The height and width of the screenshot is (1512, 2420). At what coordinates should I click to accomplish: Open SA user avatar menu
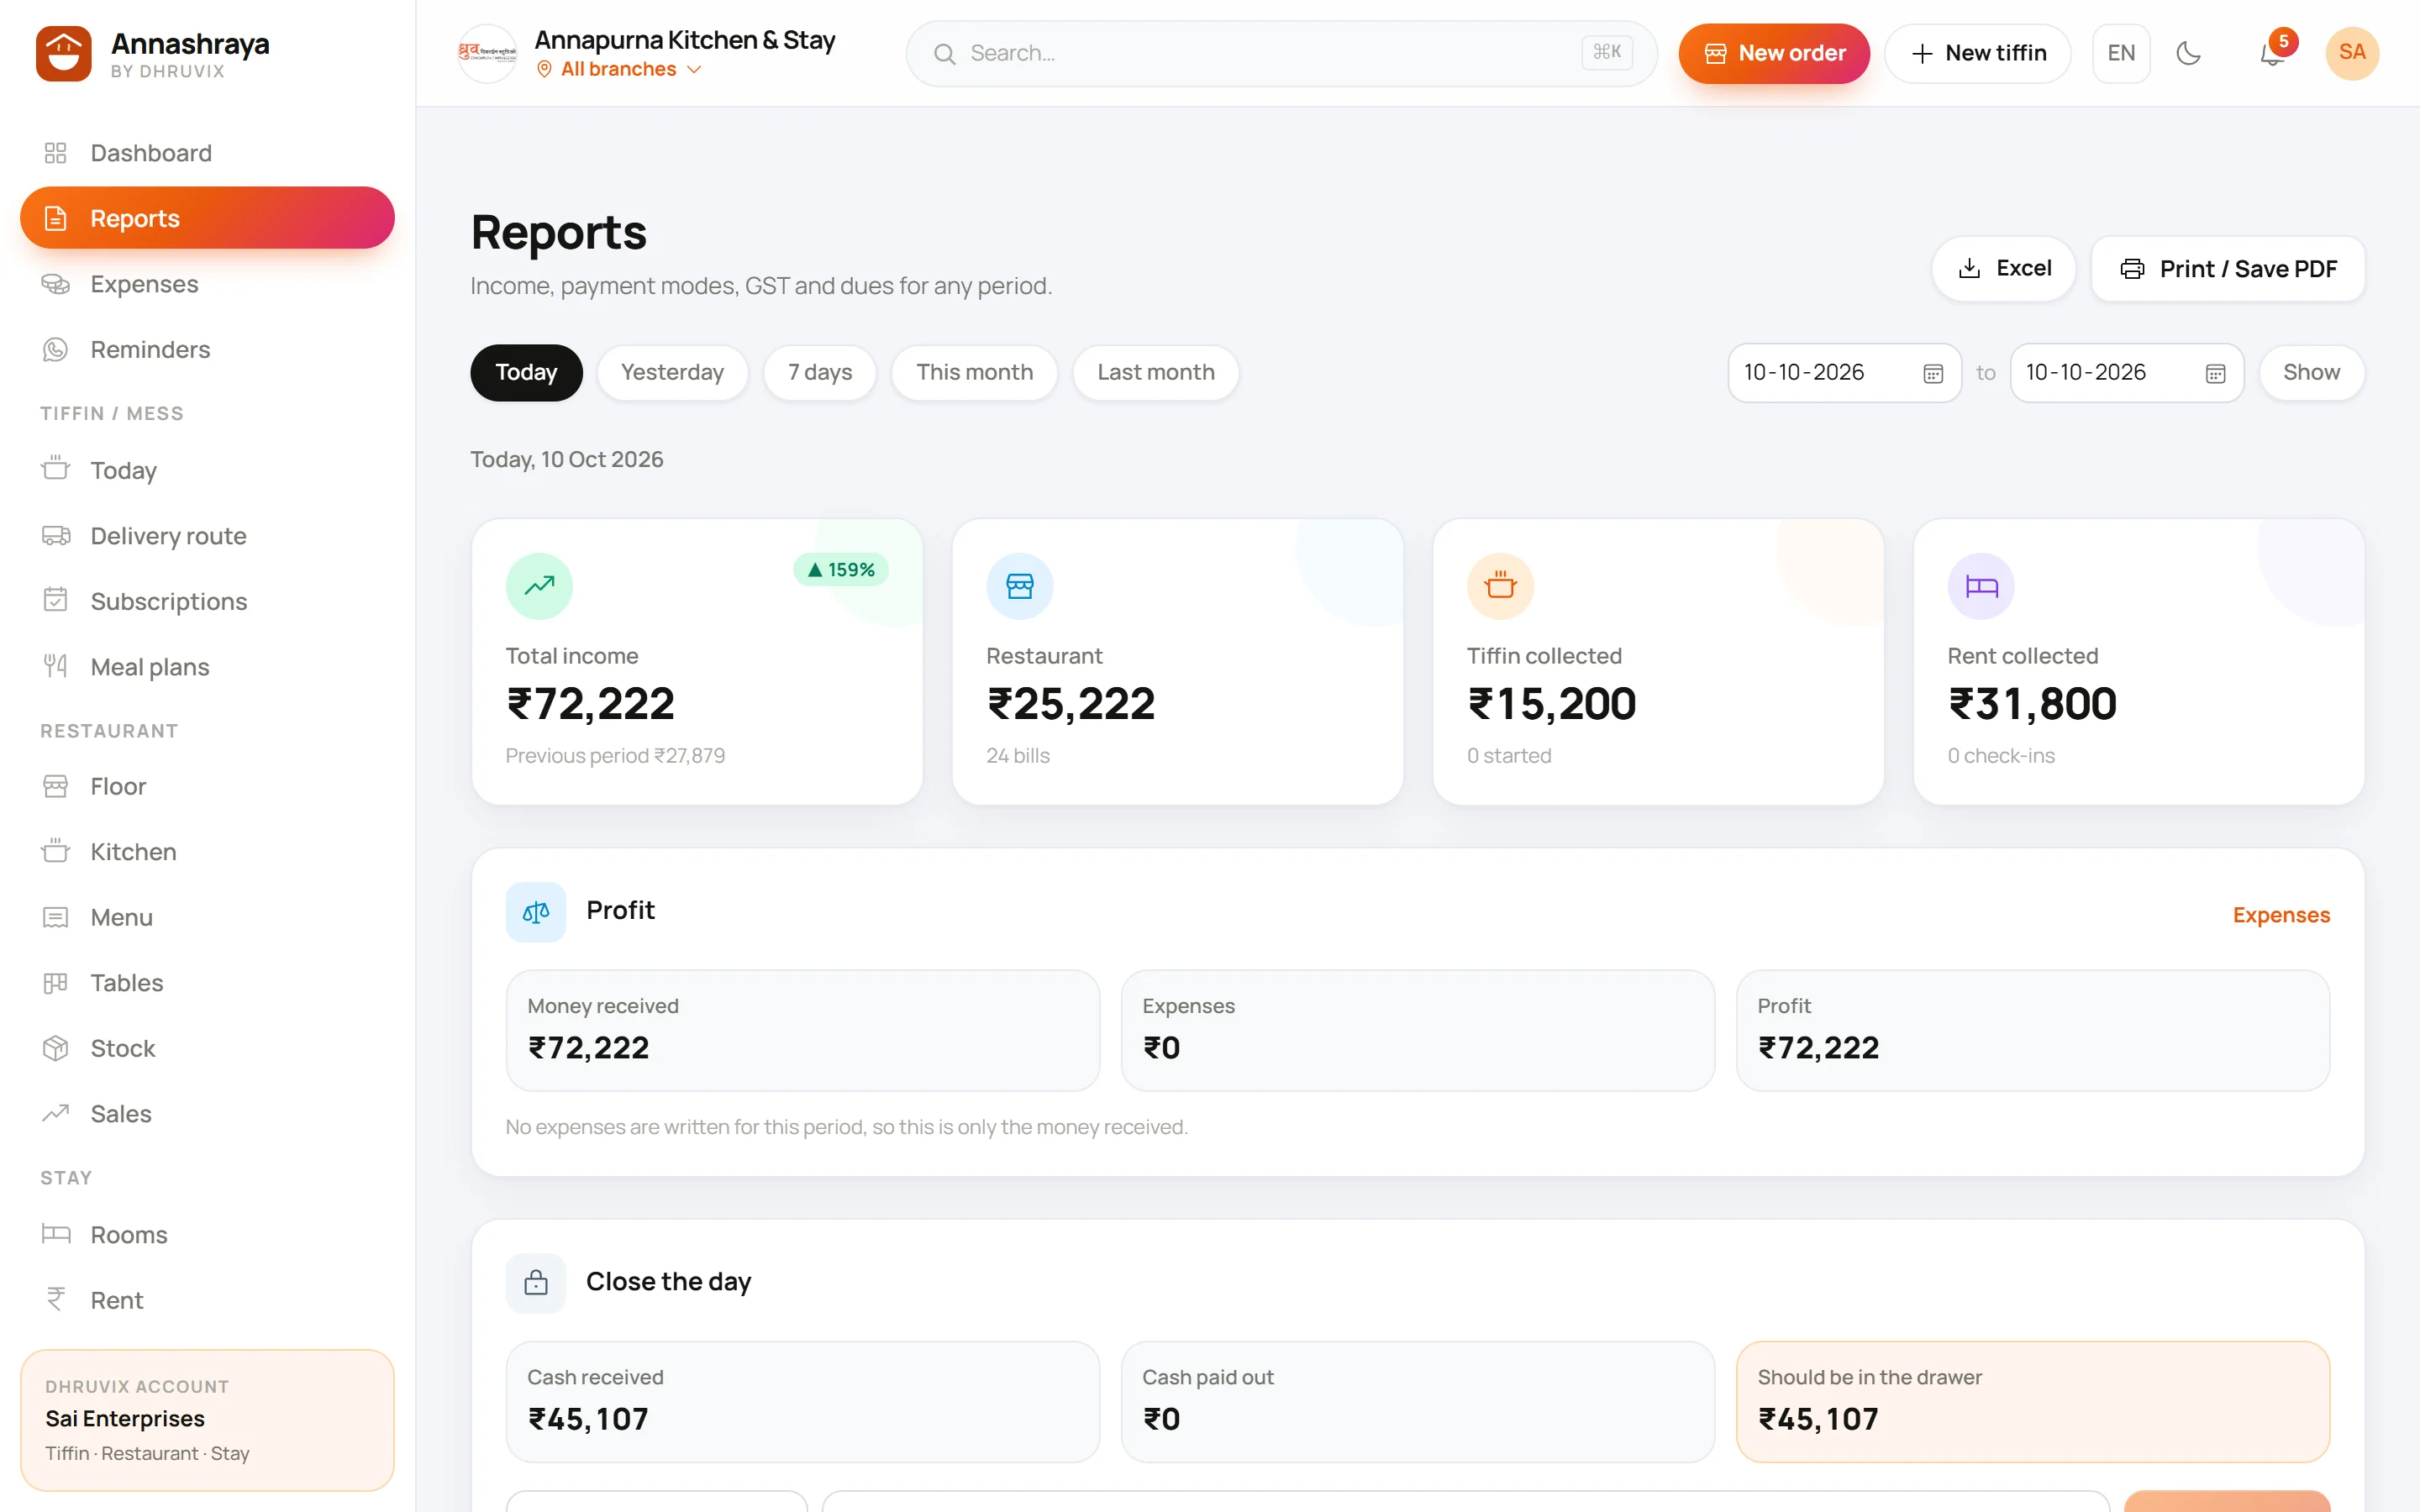[x=2352, y=53]
